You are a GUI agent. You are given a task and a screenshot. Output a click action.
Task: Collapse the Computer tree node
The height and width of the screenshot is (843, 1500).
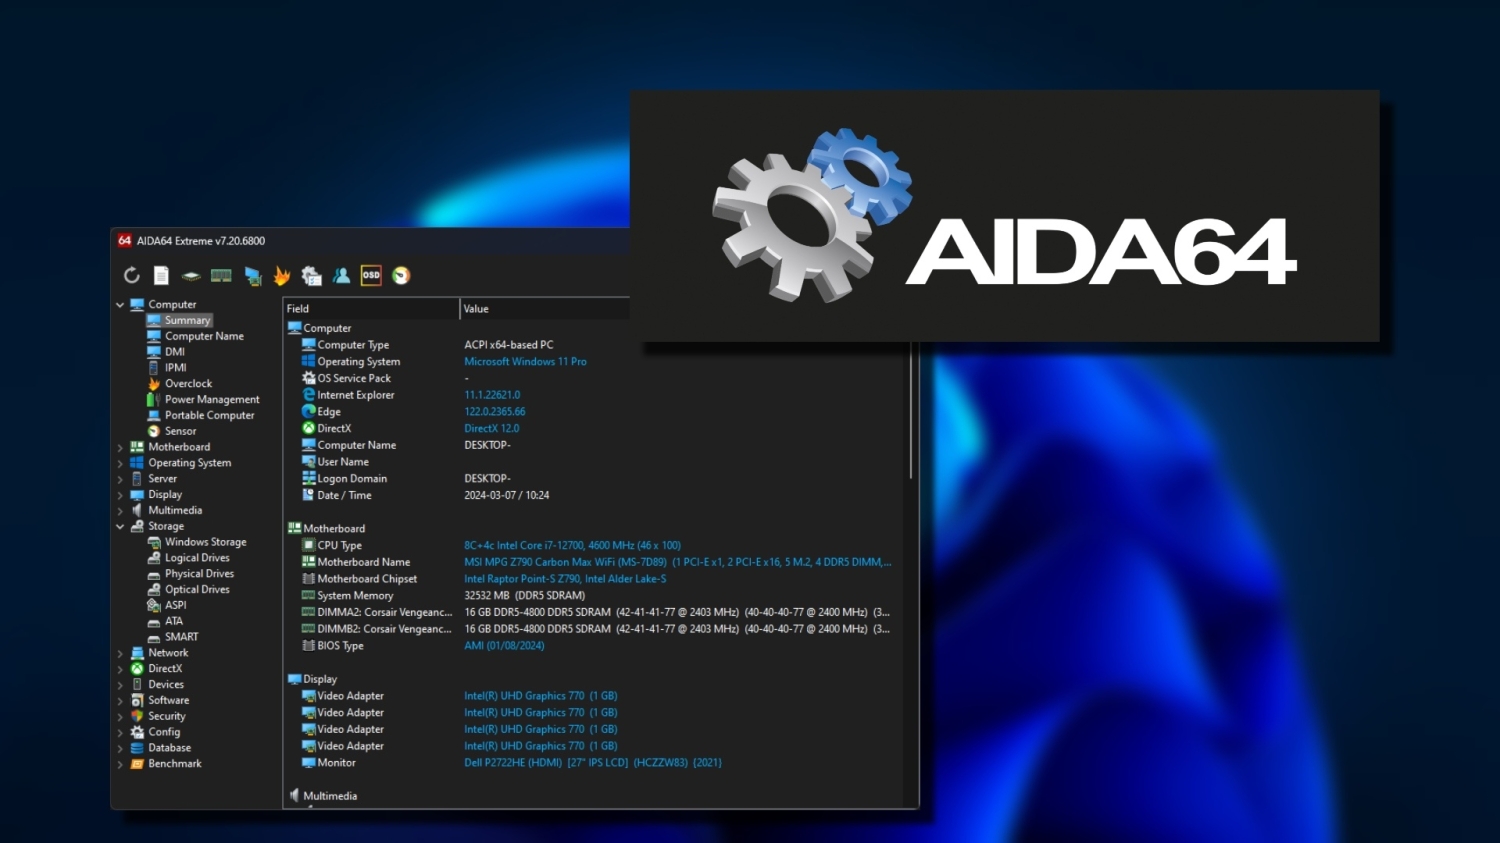[x=120, y=305]
